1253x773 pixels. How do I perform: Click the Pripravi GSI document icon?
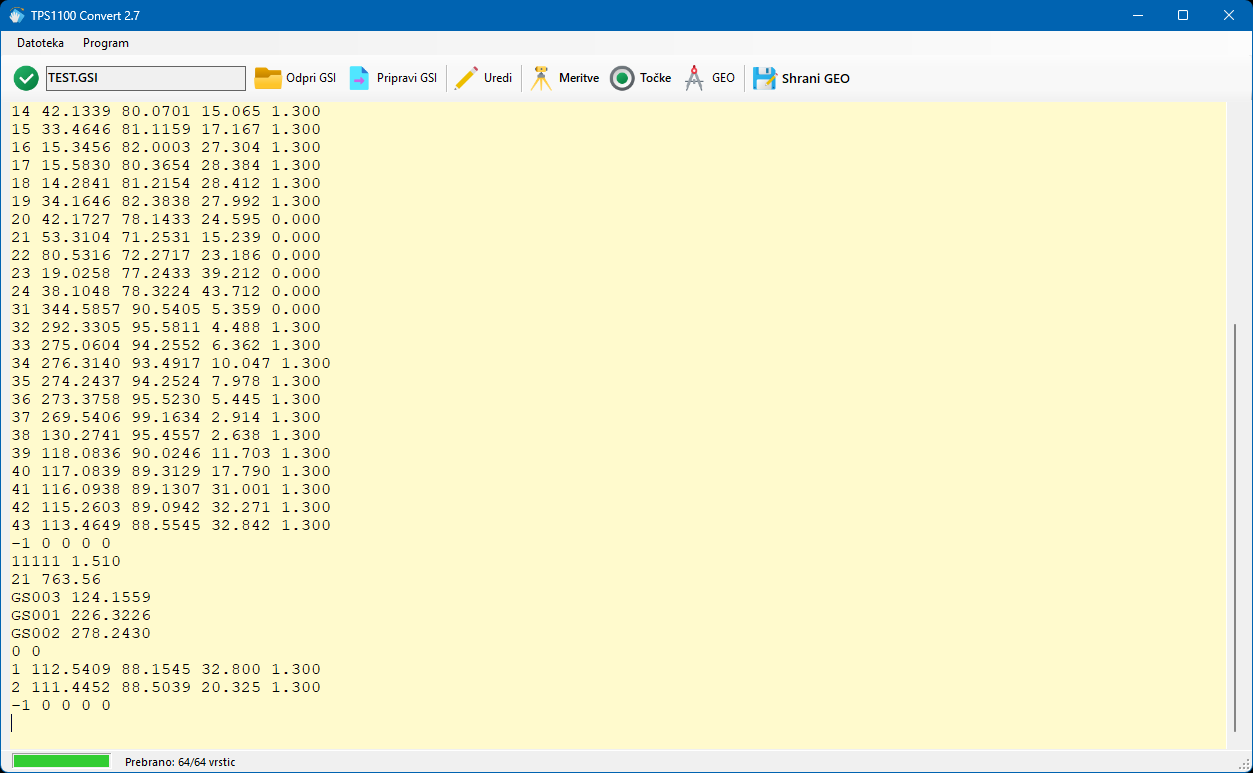[359, 78]
